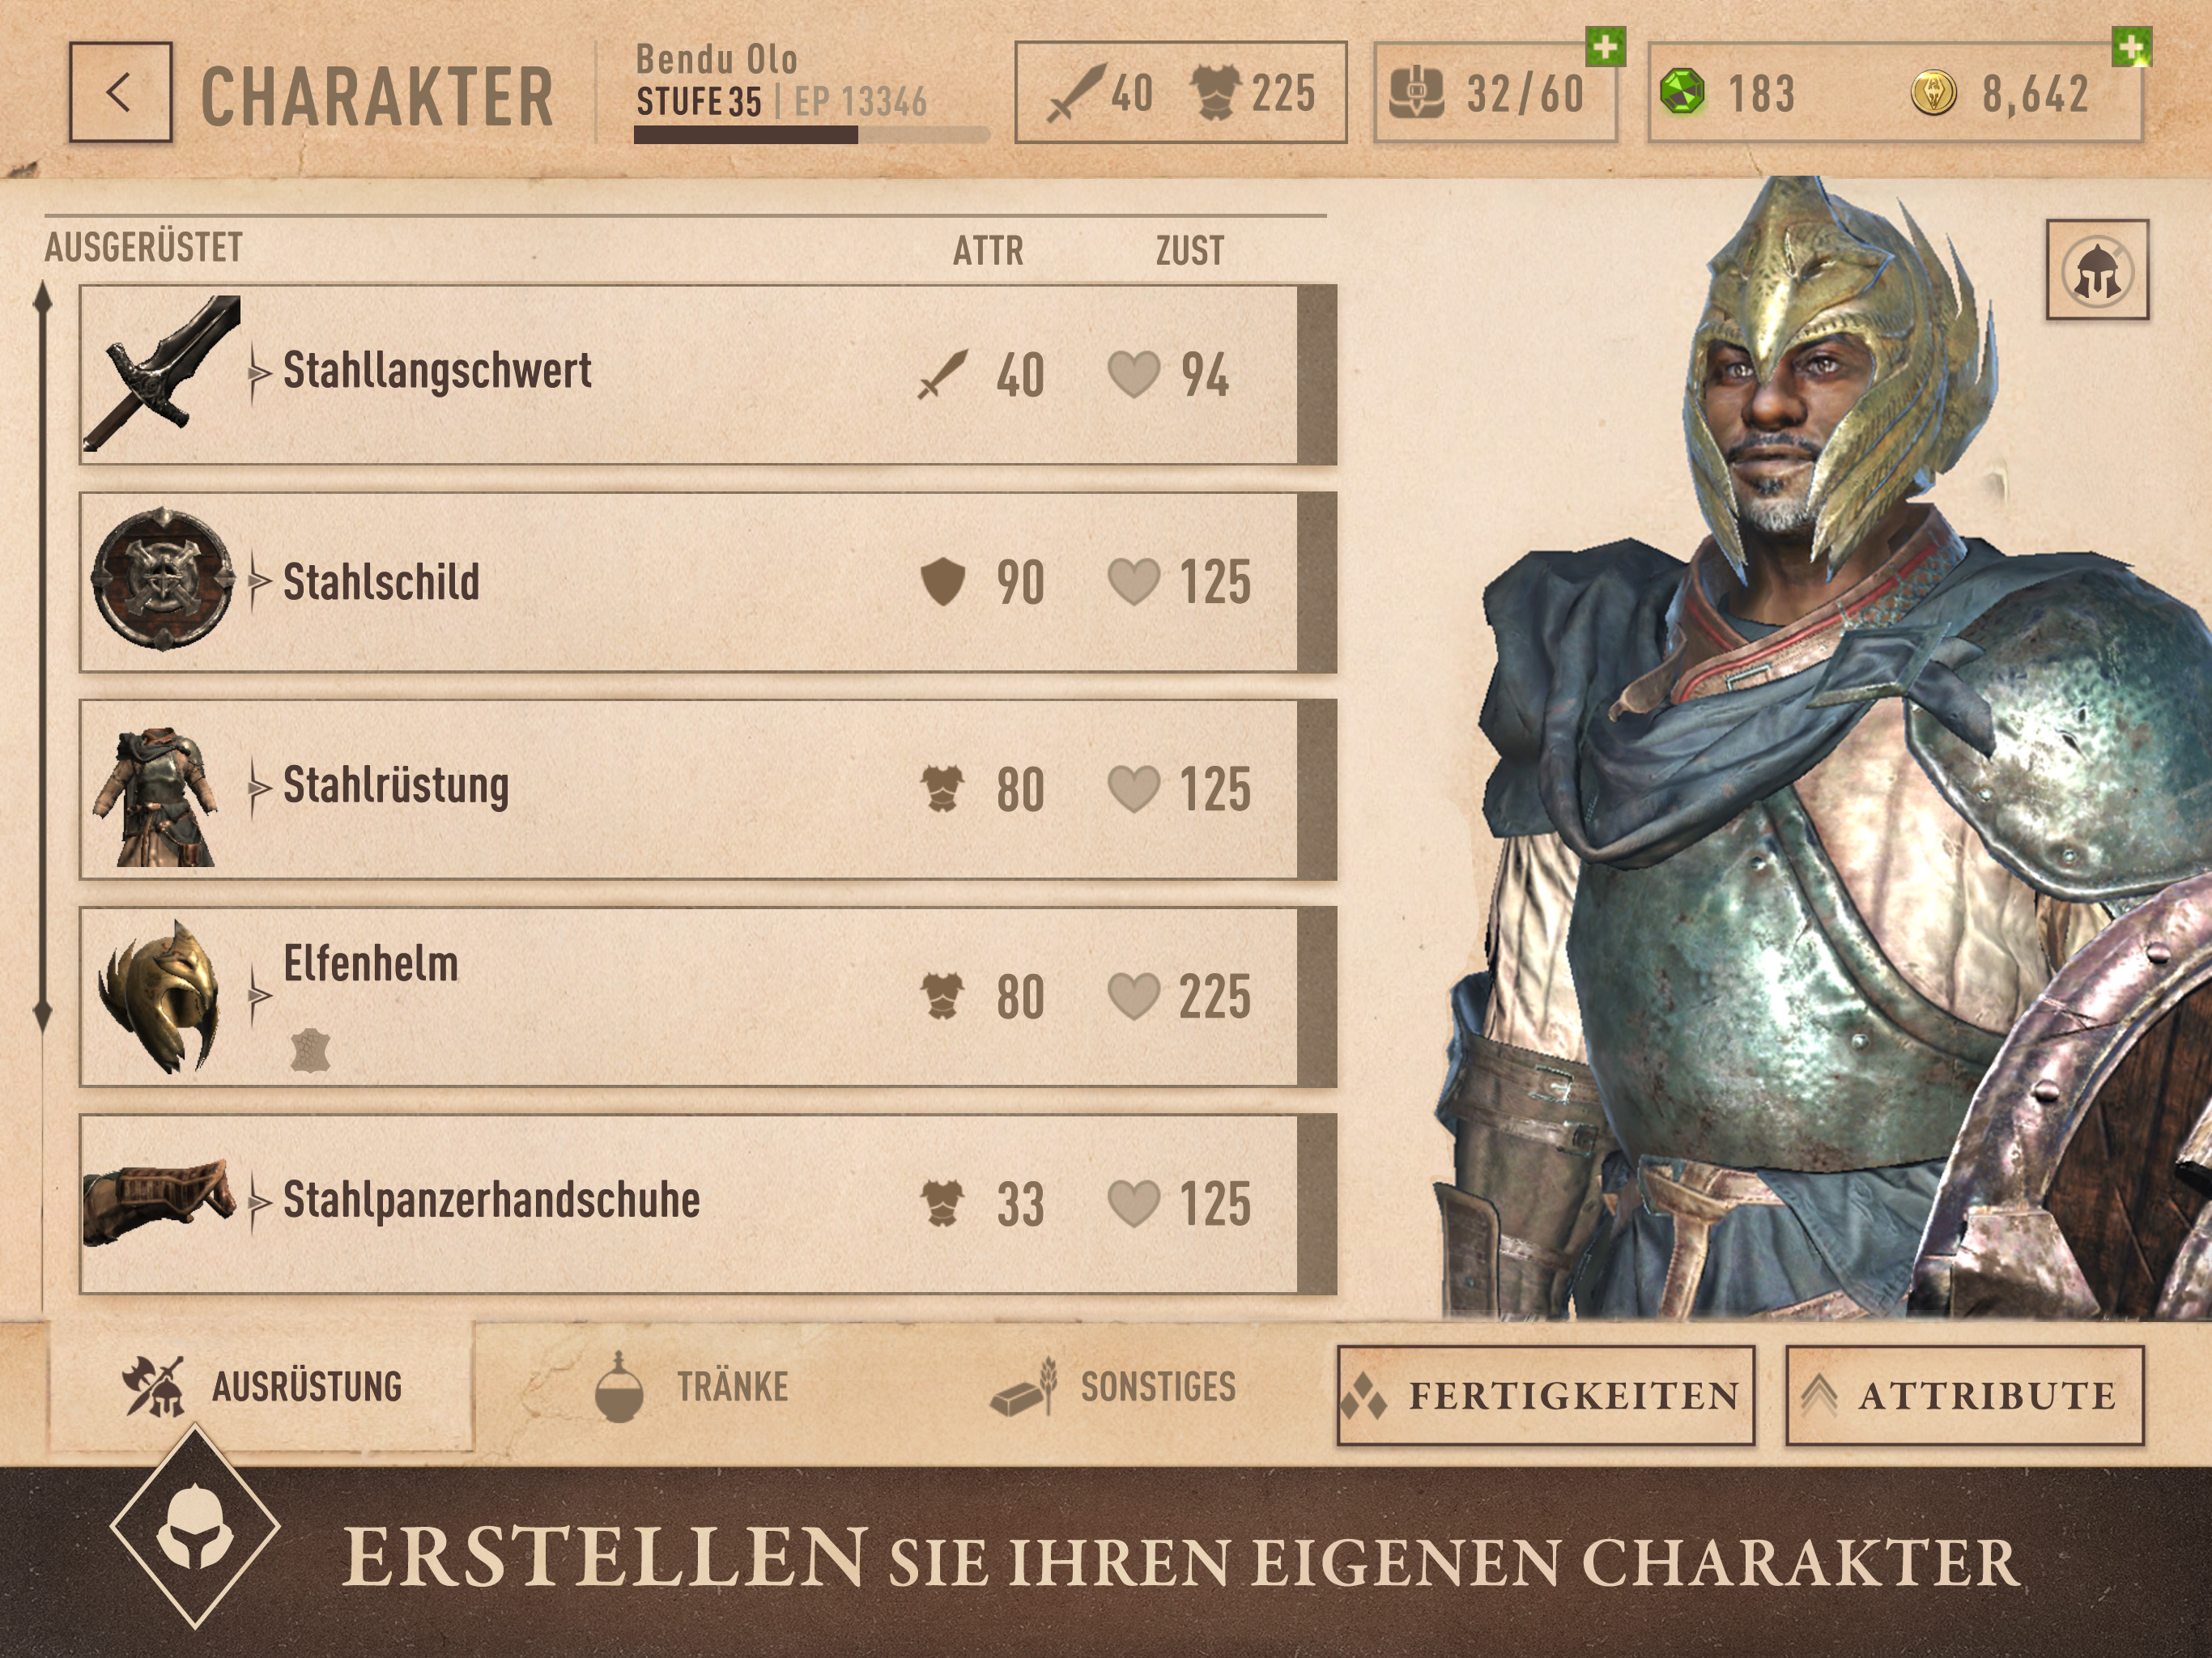
Task: Click the inventory chest icon
Action: pos(1416,93)
